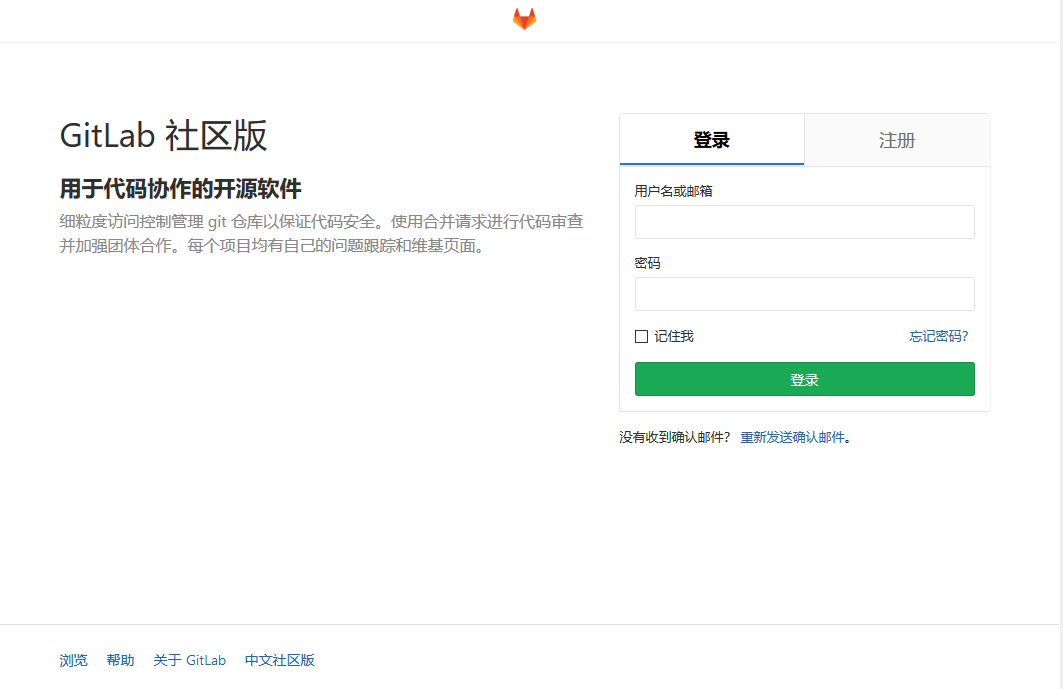Open the 重新发送确认邮件 link
This screenshot has width=1063, height=689.
pos(793,437)
